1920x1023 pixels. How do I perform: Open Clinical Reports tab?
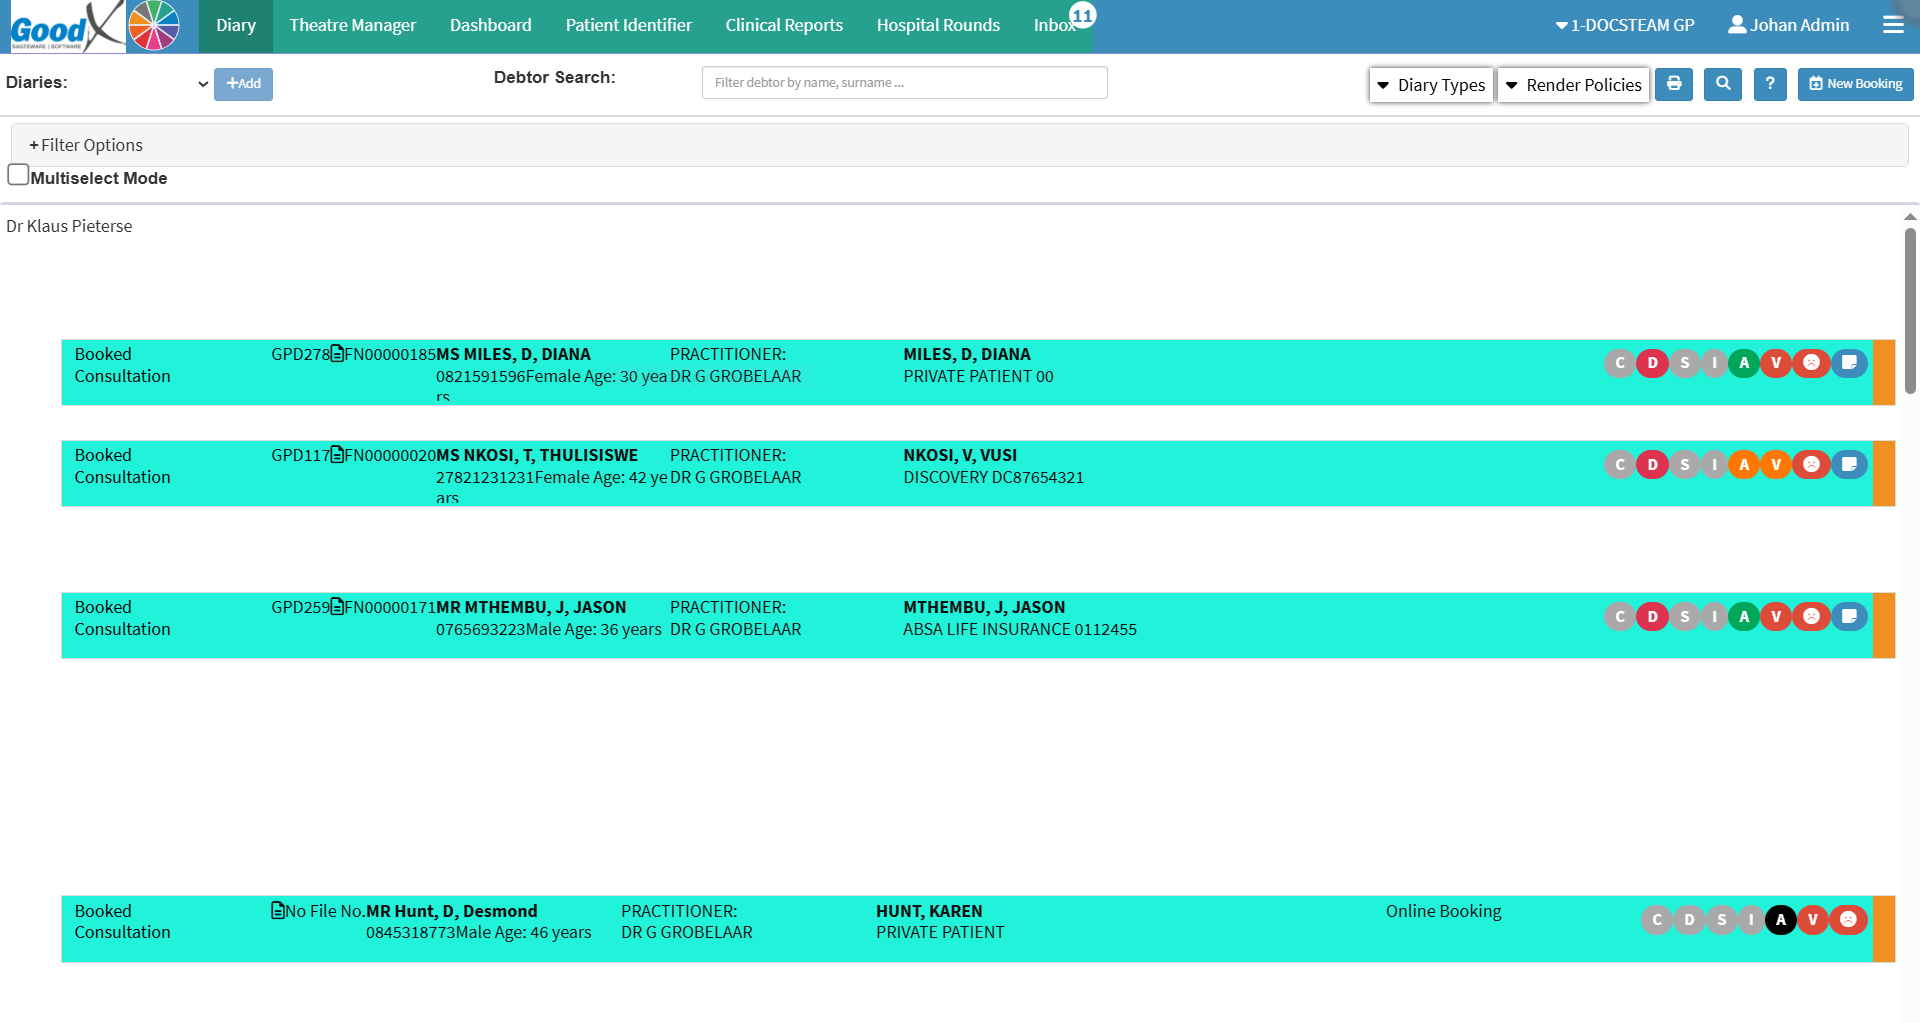[x=784, y=26]
